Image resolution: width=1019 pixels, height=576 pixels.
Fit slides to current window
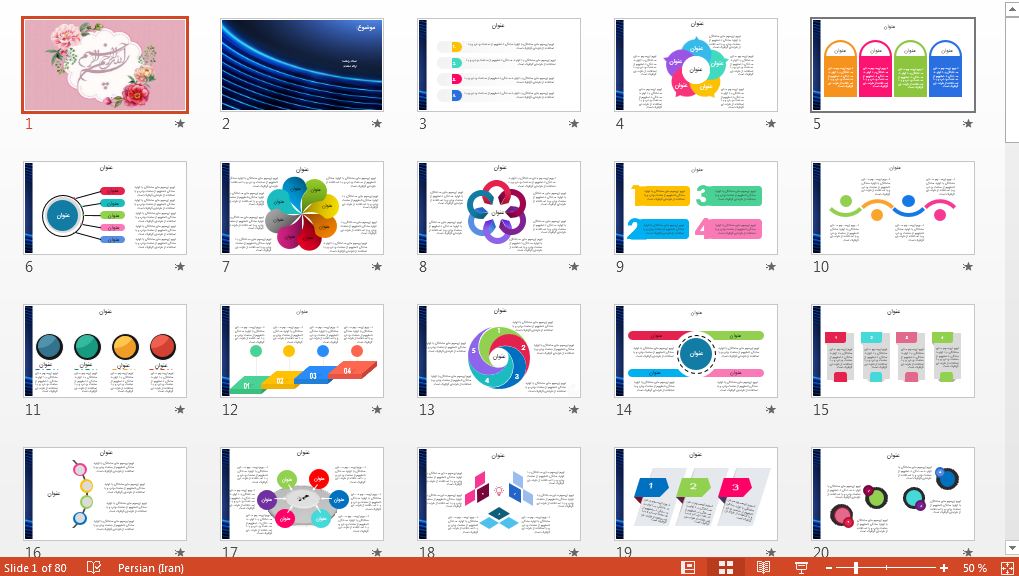(1004, 567)
